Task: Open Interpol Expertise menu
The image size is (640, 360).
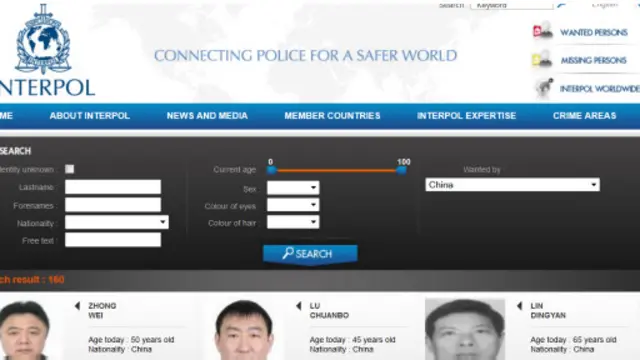Action: tap(466, 116)
